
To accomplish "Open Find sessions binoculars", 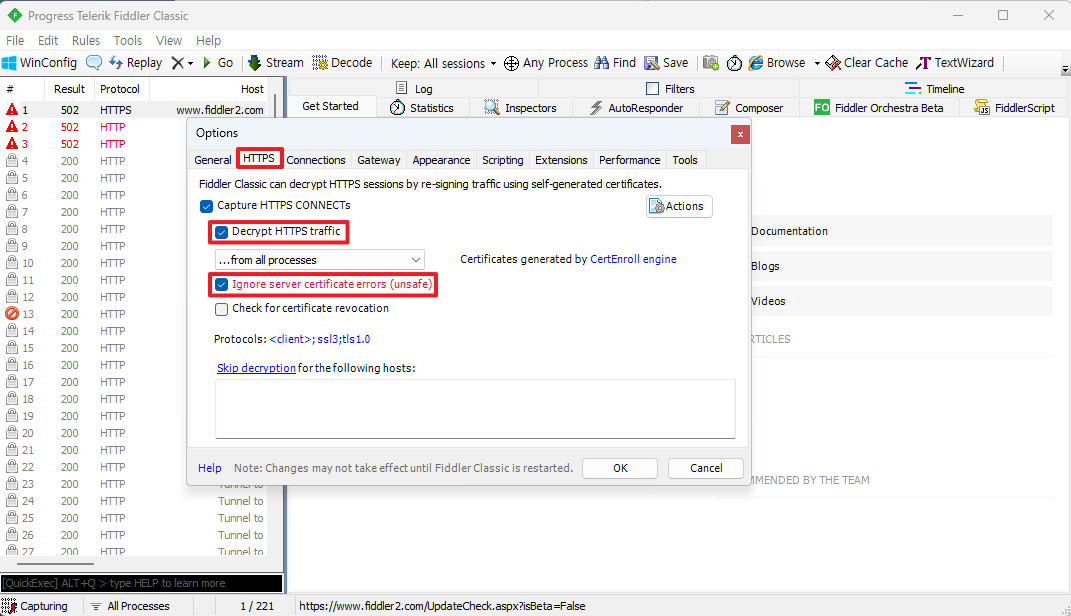I will [615, 63].
